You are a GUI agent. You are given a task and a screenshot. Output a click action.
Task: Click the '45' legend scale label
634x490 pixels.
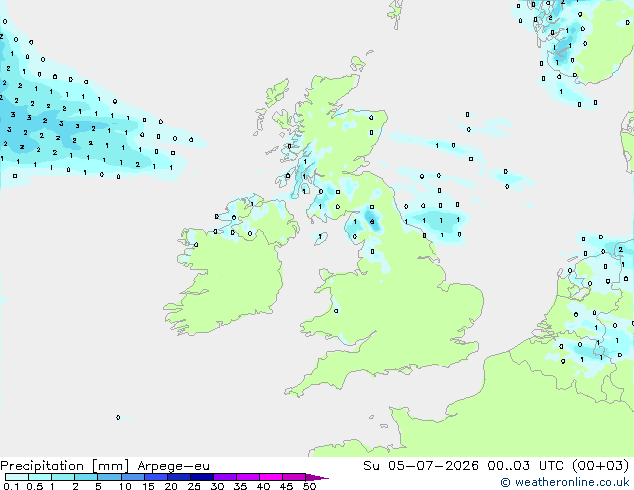[x=287, y=486]
